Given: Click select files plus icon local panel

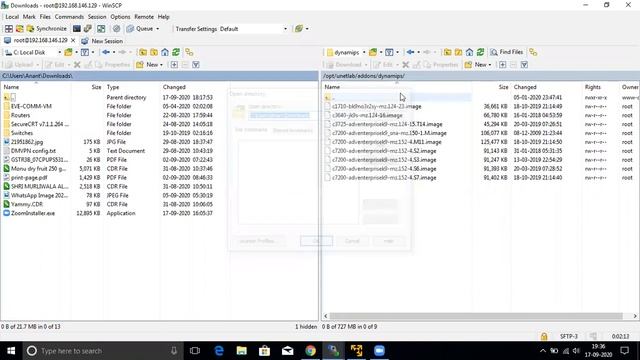Looking at the screenshot, I should (x=174, y=64).
